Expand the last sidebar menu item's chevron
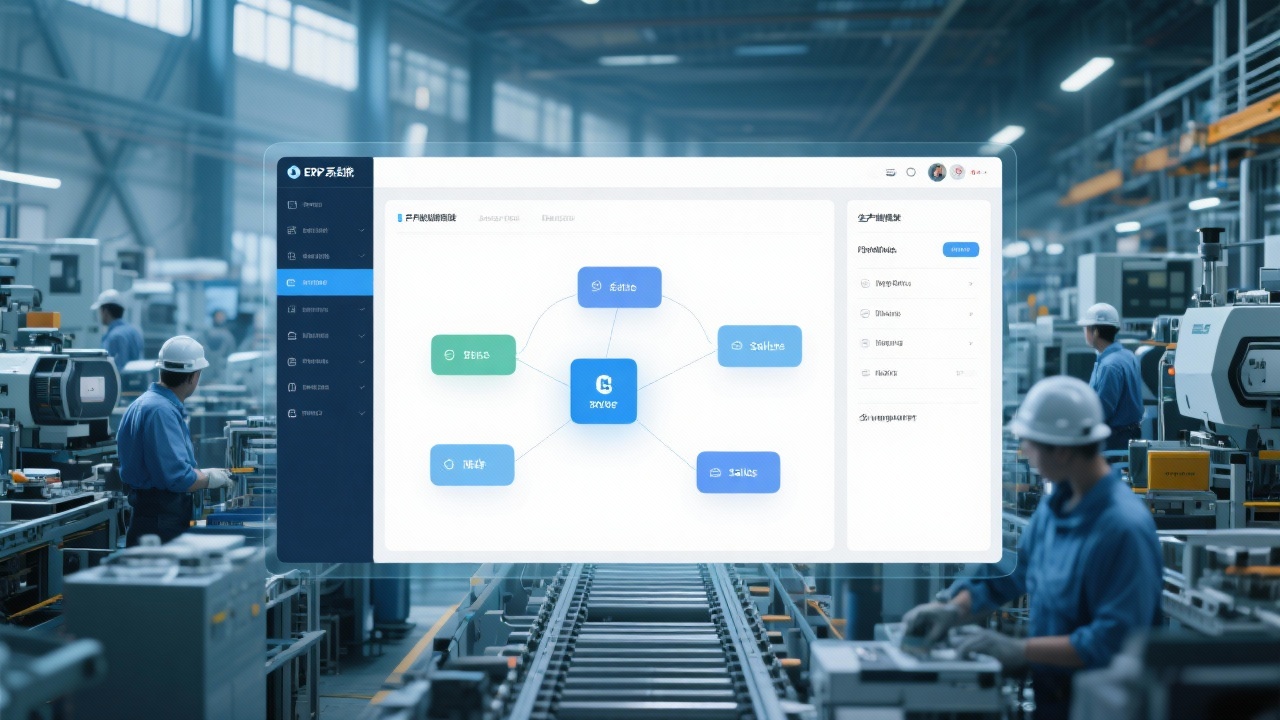 point(362,413)
